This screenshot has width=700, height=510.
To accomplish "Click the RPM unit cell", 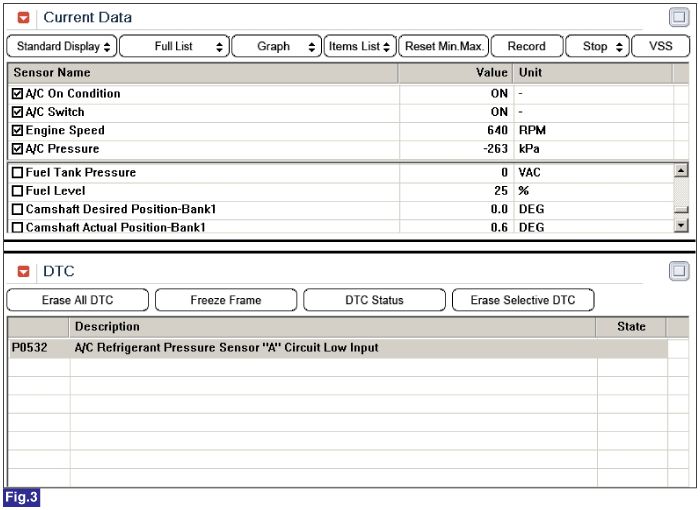I will pos(532,130).
